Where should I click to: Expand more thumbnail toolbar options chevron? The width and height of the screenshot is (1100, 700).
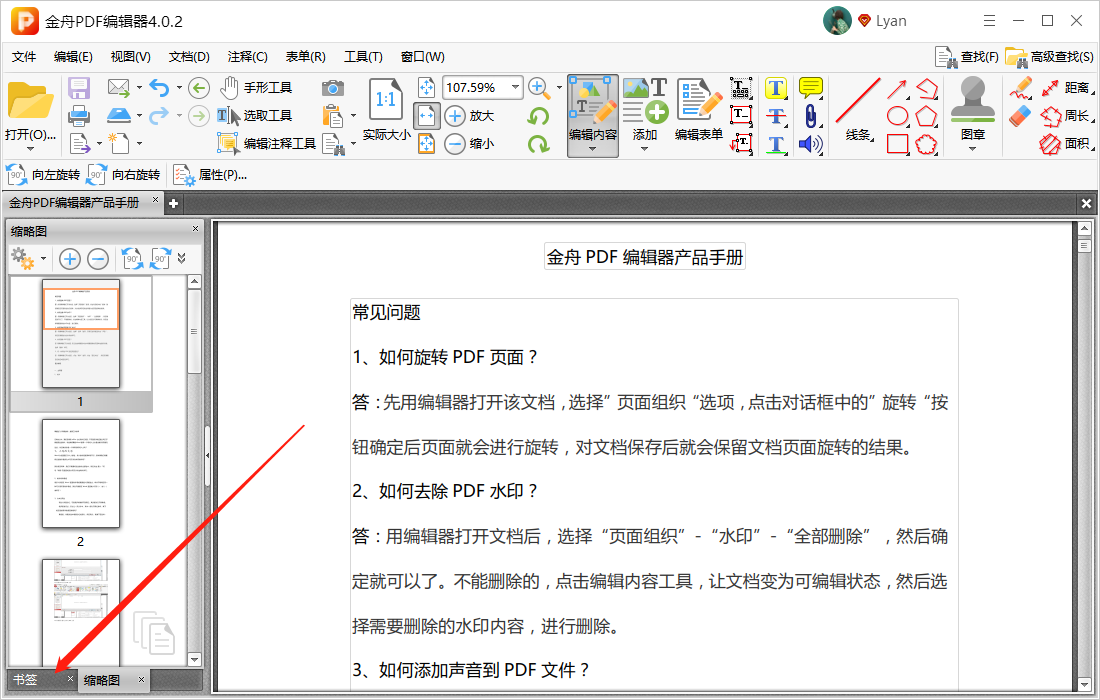point(182,259)
